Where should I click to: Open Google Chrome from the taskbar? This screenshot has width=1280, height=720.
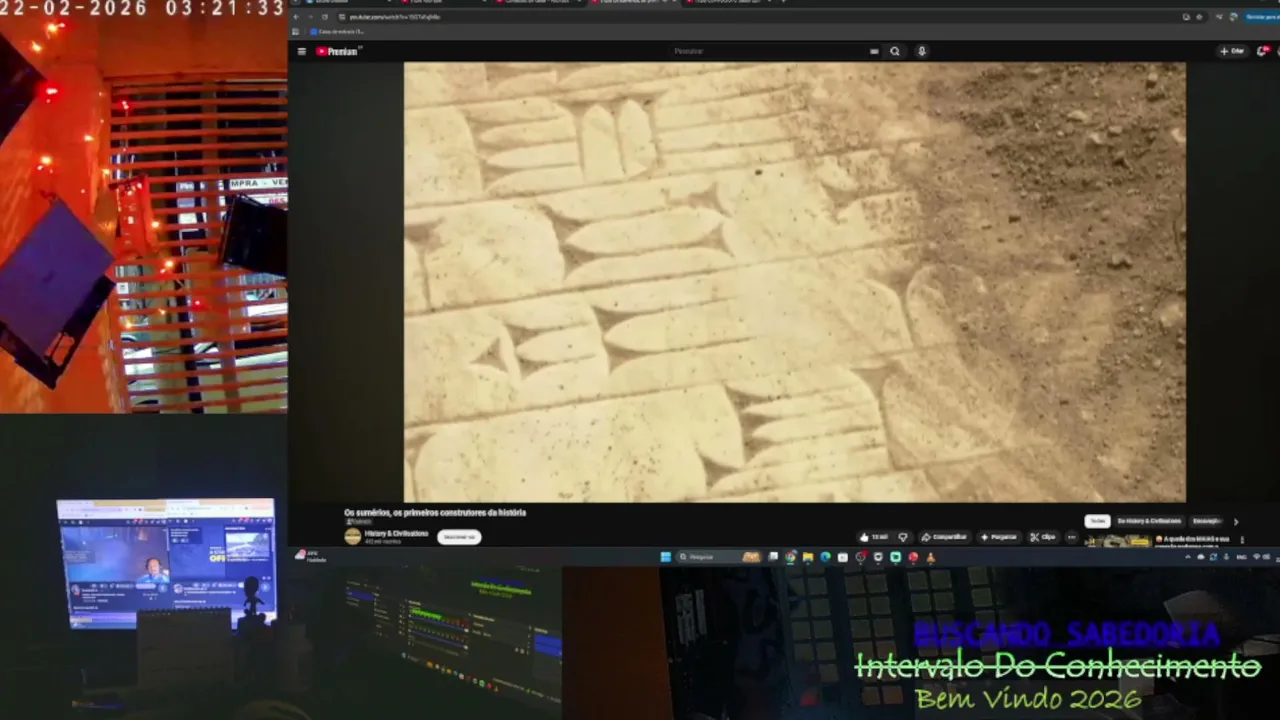(790, 557)
